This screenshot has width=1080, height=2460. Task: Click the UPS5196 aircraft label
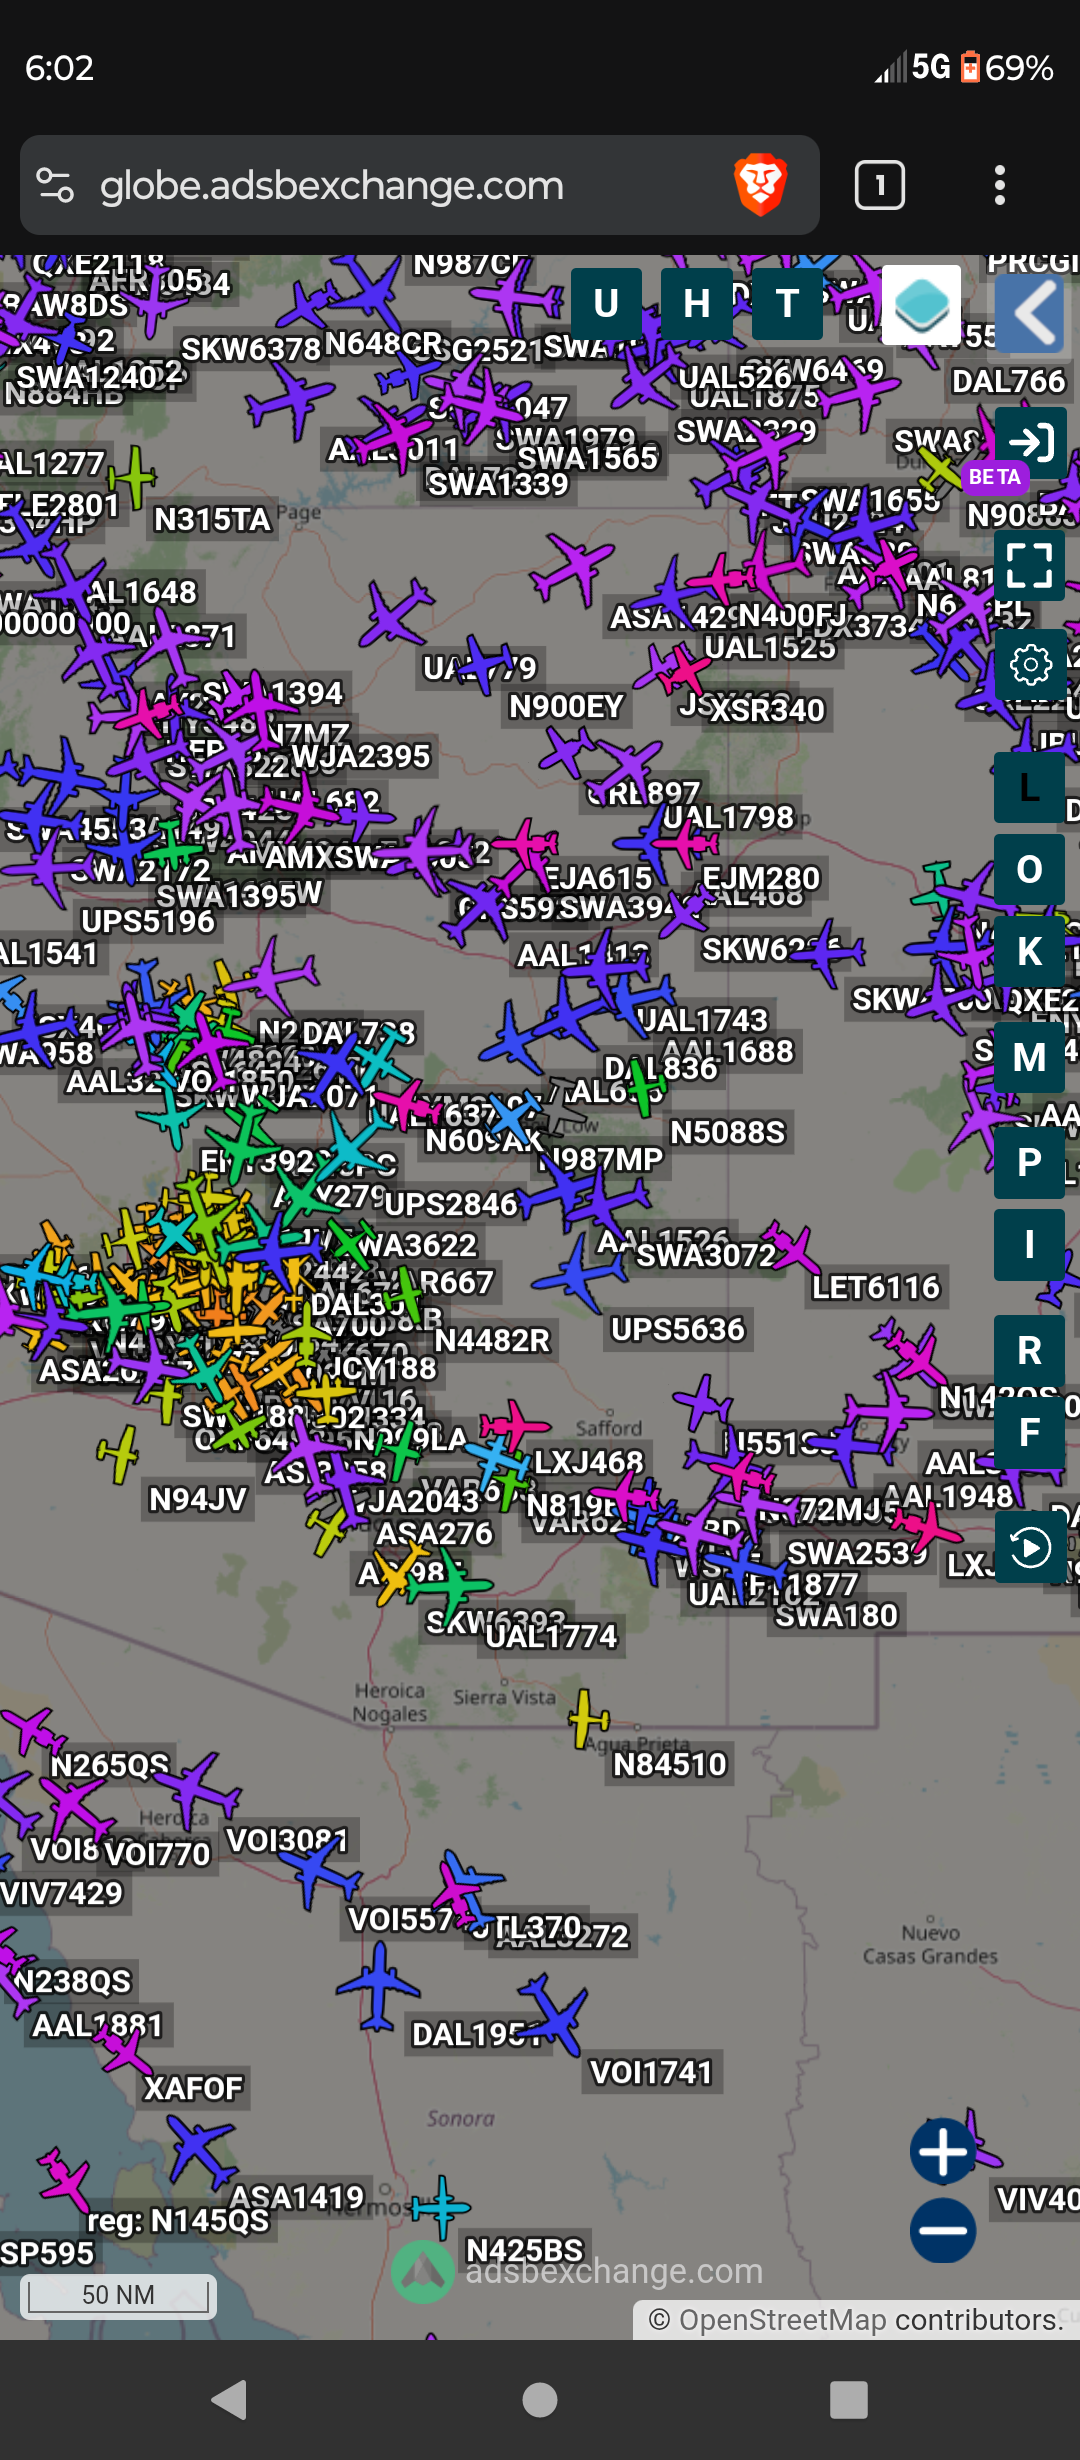[148, 921]
